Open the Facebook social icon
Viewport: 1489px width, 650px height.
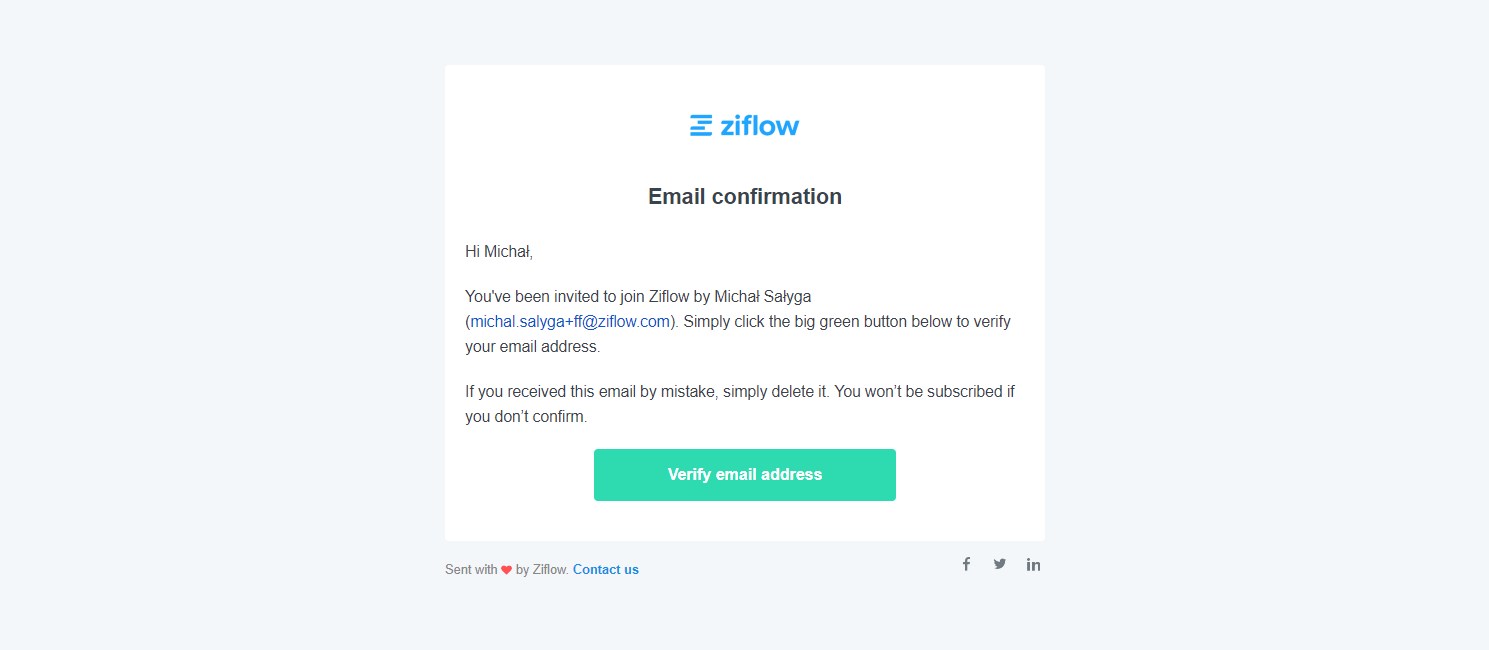click(x=966, y=564)
